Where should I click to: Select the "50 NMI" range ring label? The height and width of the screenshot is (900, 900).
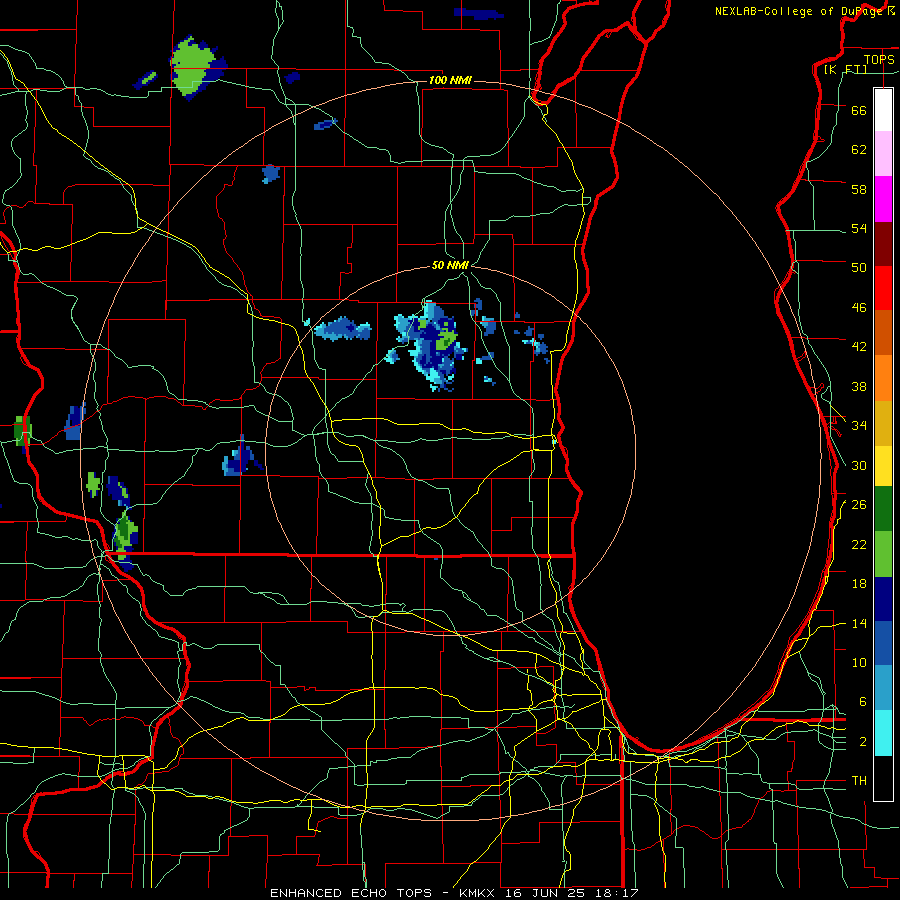click(450, 265)
